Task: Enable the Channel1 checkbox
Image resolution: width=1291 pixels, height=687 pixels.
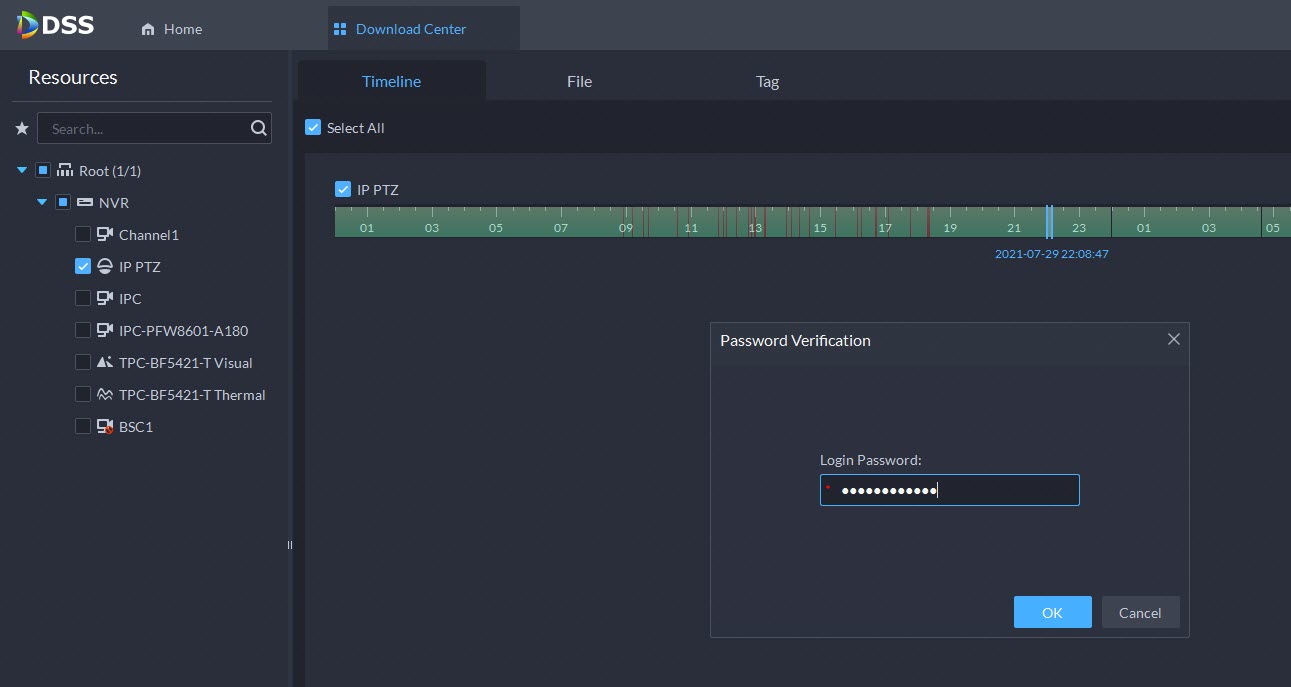Action: [x=83, y=235]
